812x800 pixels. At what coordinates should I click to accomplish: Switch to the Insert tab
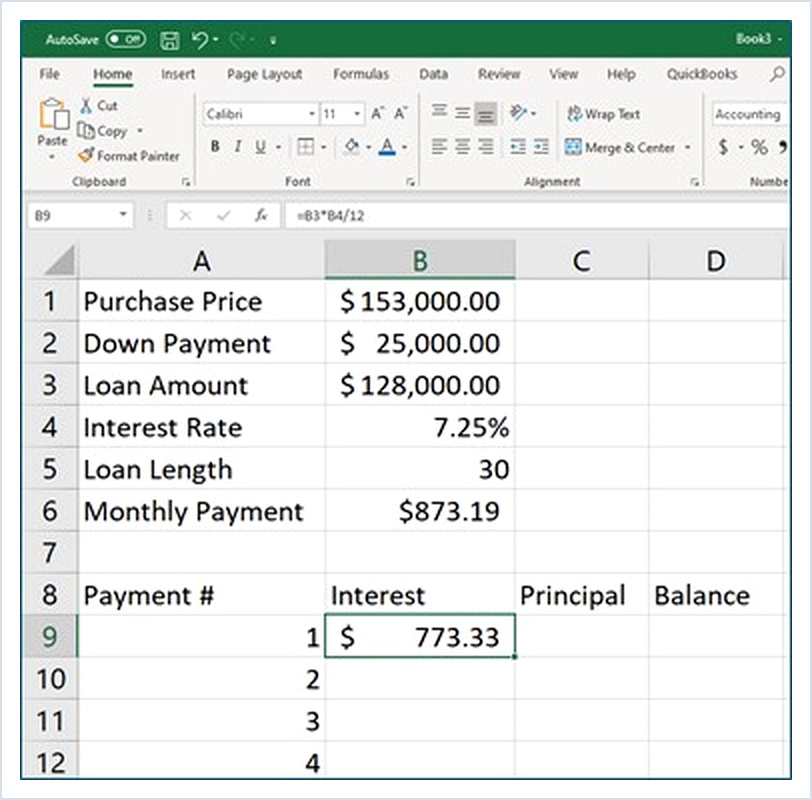[178, 74]
